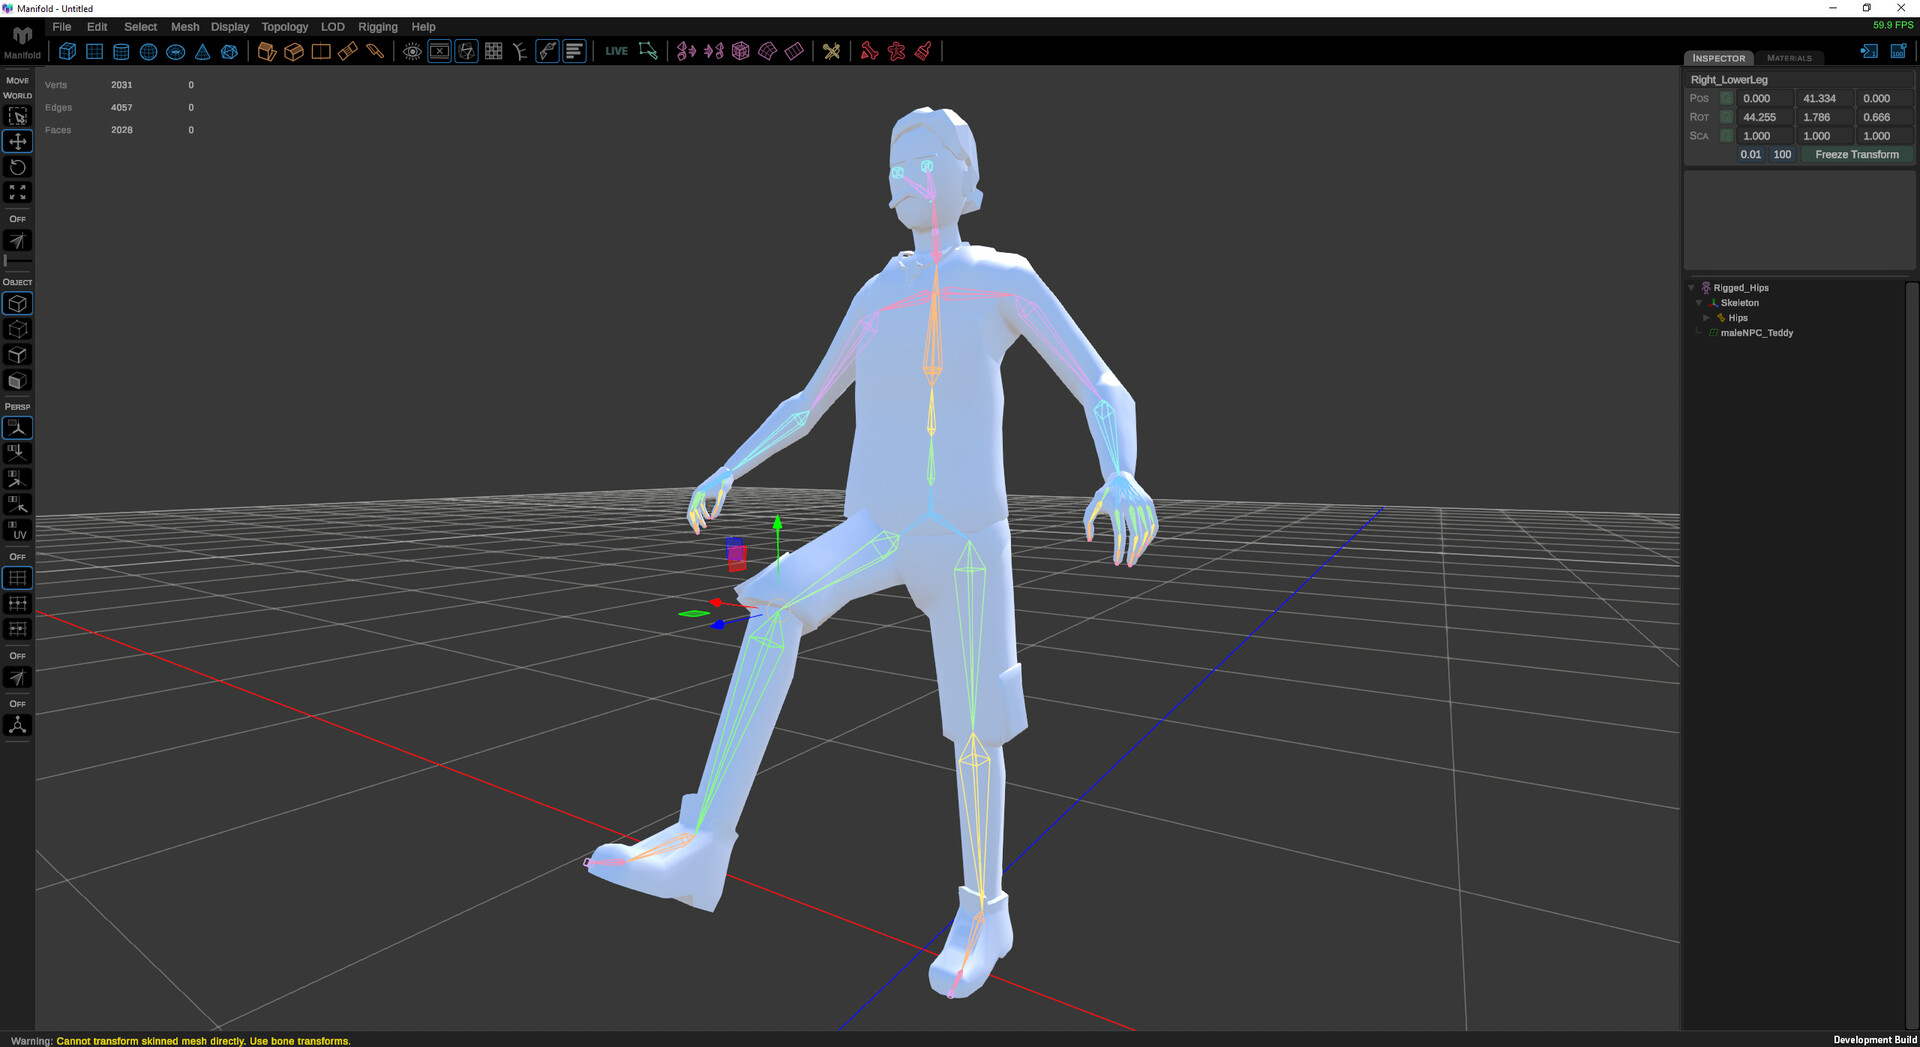Collapse the Skeleton node
This screenshot has width=1920, height=1047.
click(1698, 302)
